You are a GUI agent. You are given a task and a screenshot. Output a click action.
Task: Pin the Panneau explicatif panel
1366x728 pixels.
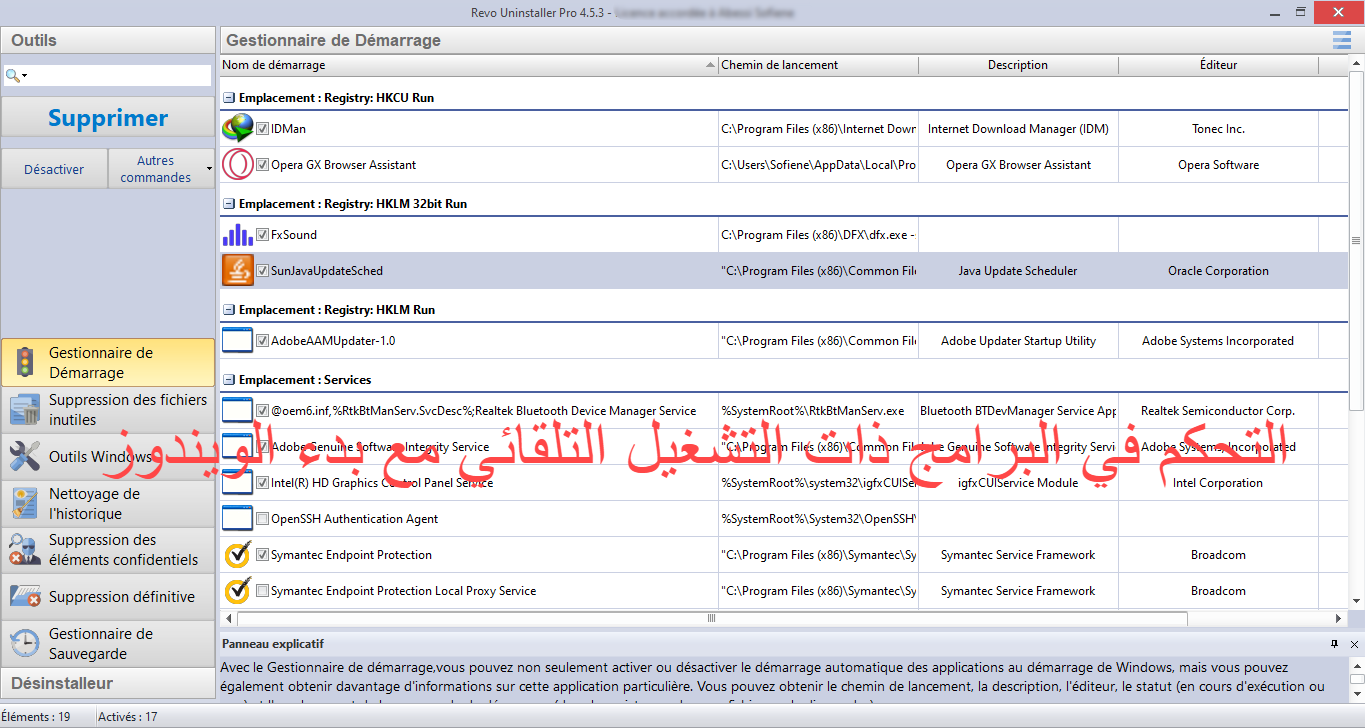tap(1334, 644)
